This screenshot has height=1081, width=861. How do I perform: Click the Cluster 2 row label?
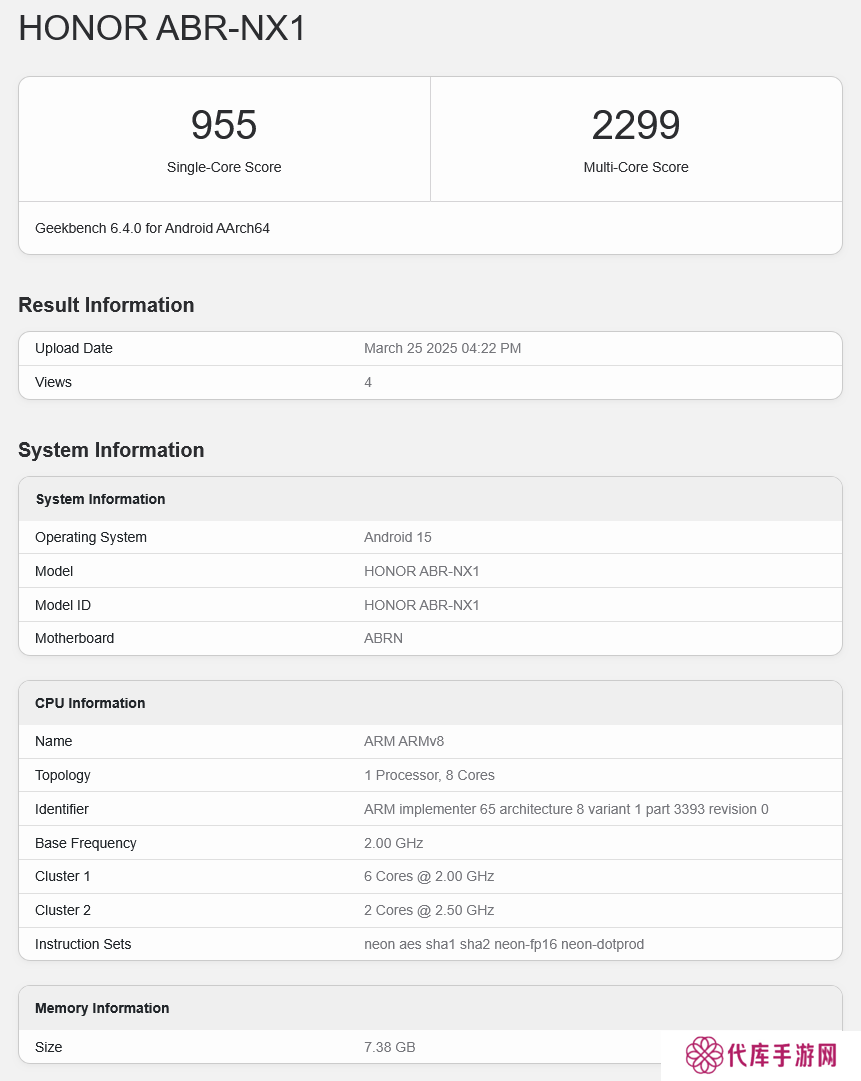click(63, 910)
